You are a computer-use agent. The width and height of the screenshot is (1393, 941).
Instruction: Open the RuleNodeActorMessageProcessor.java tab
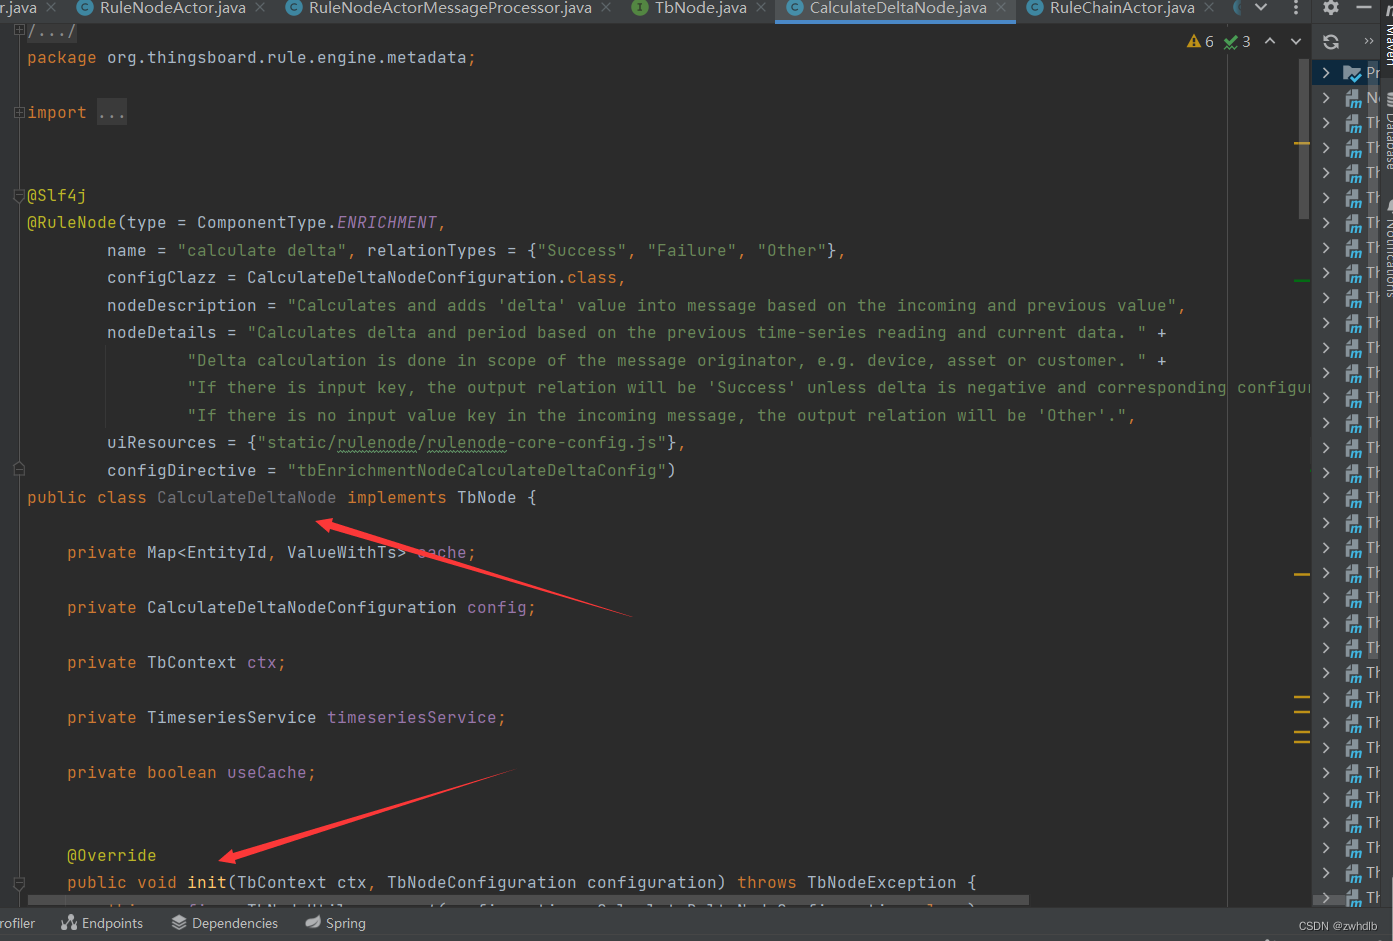450,8
